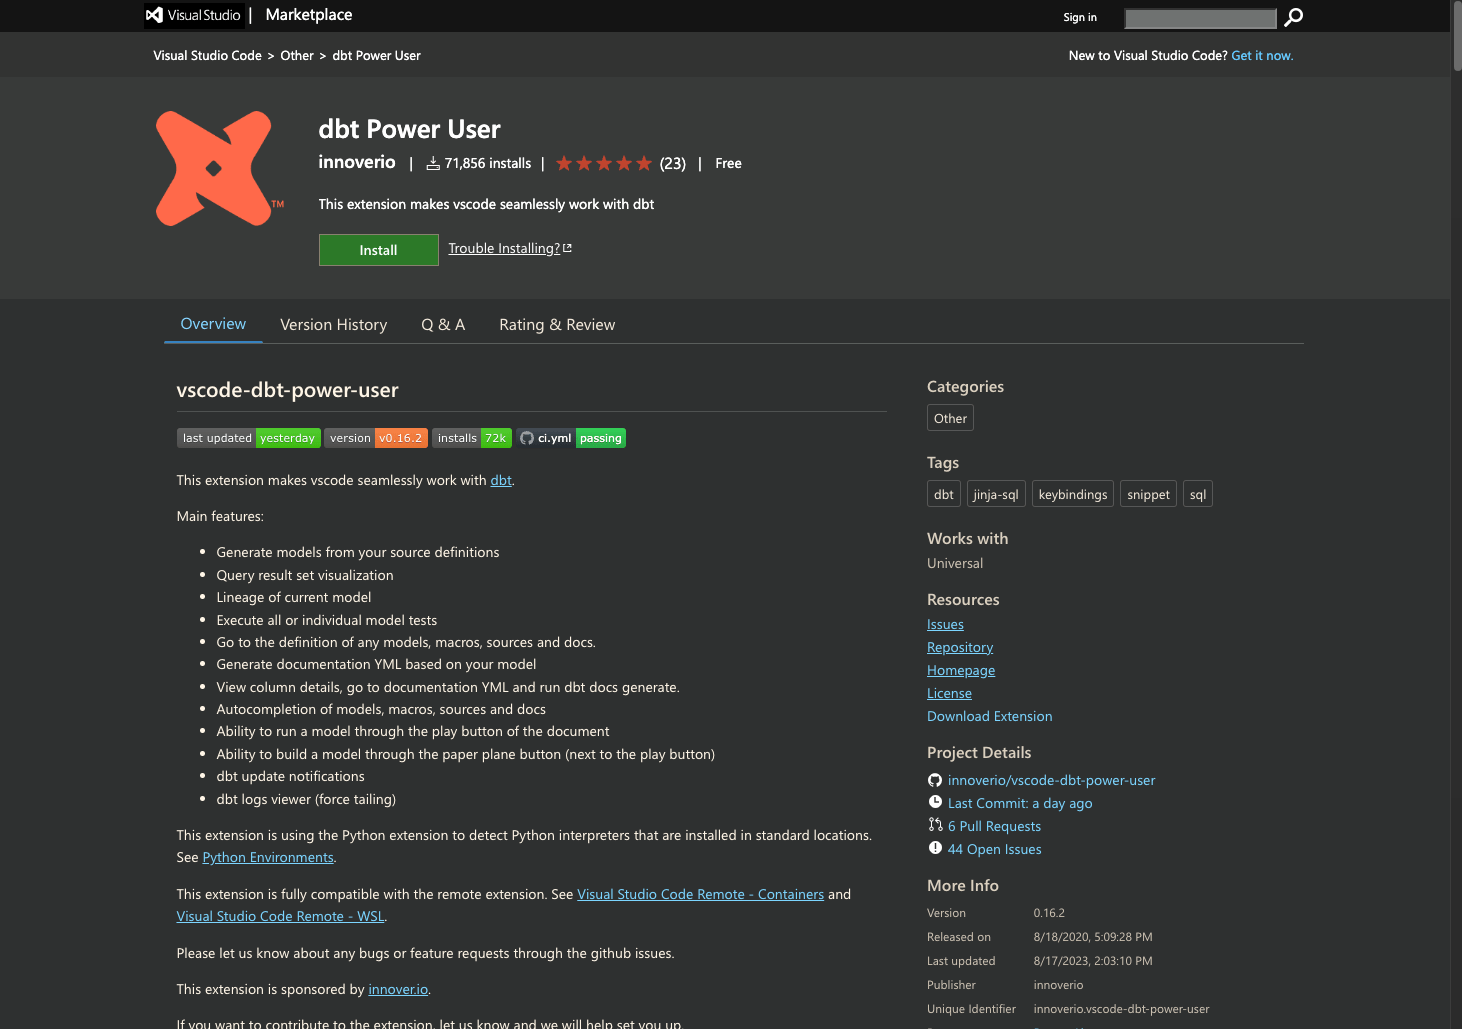
Task: Switch to the Overview tab
Action: tap(213, 324)
